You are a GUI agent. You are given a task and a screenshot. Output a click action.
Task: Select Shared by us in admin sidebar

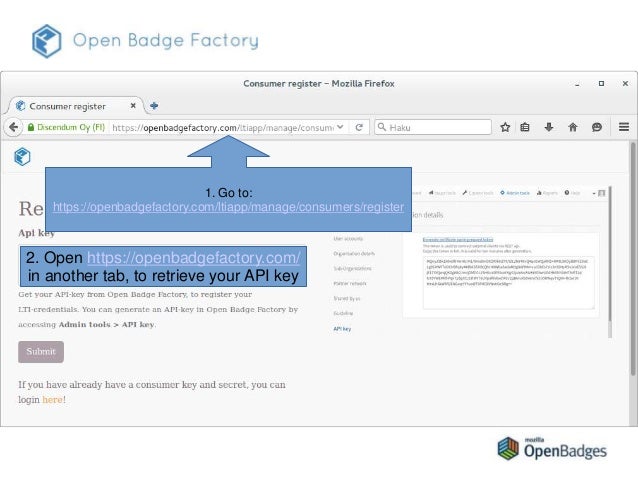[347, 298]
